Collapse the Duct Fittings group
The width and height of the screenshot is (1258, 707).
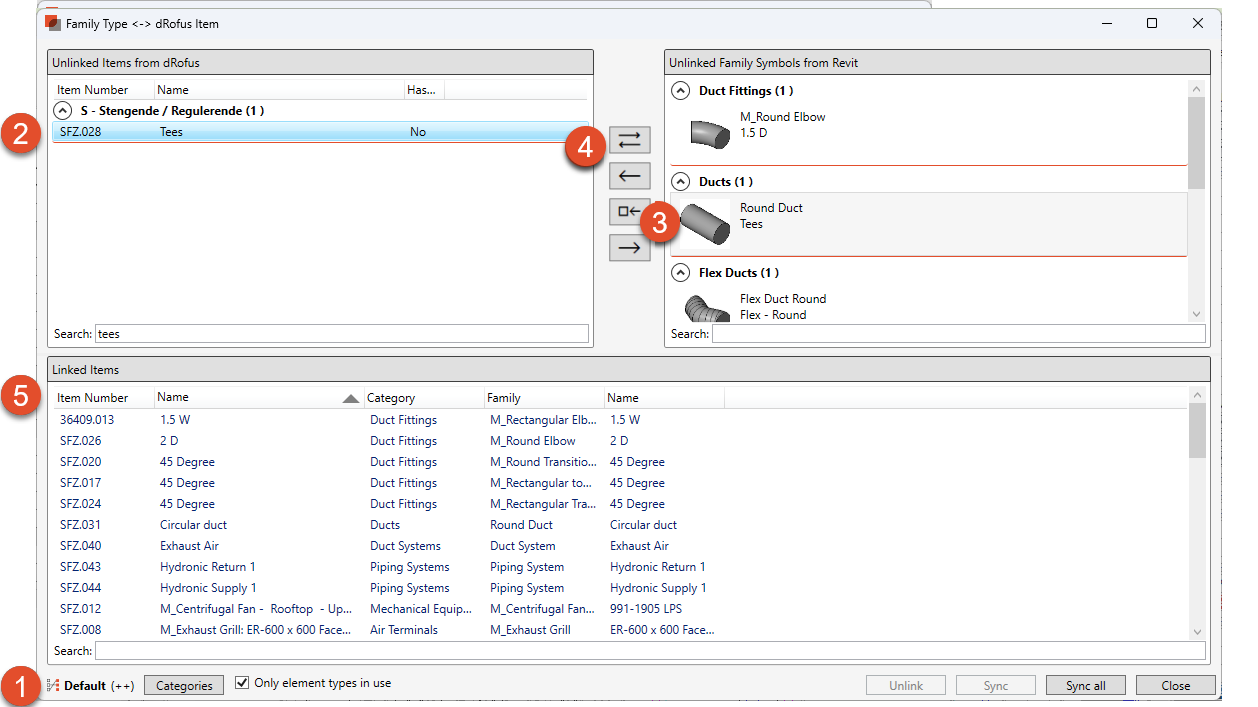coord(681,91)
